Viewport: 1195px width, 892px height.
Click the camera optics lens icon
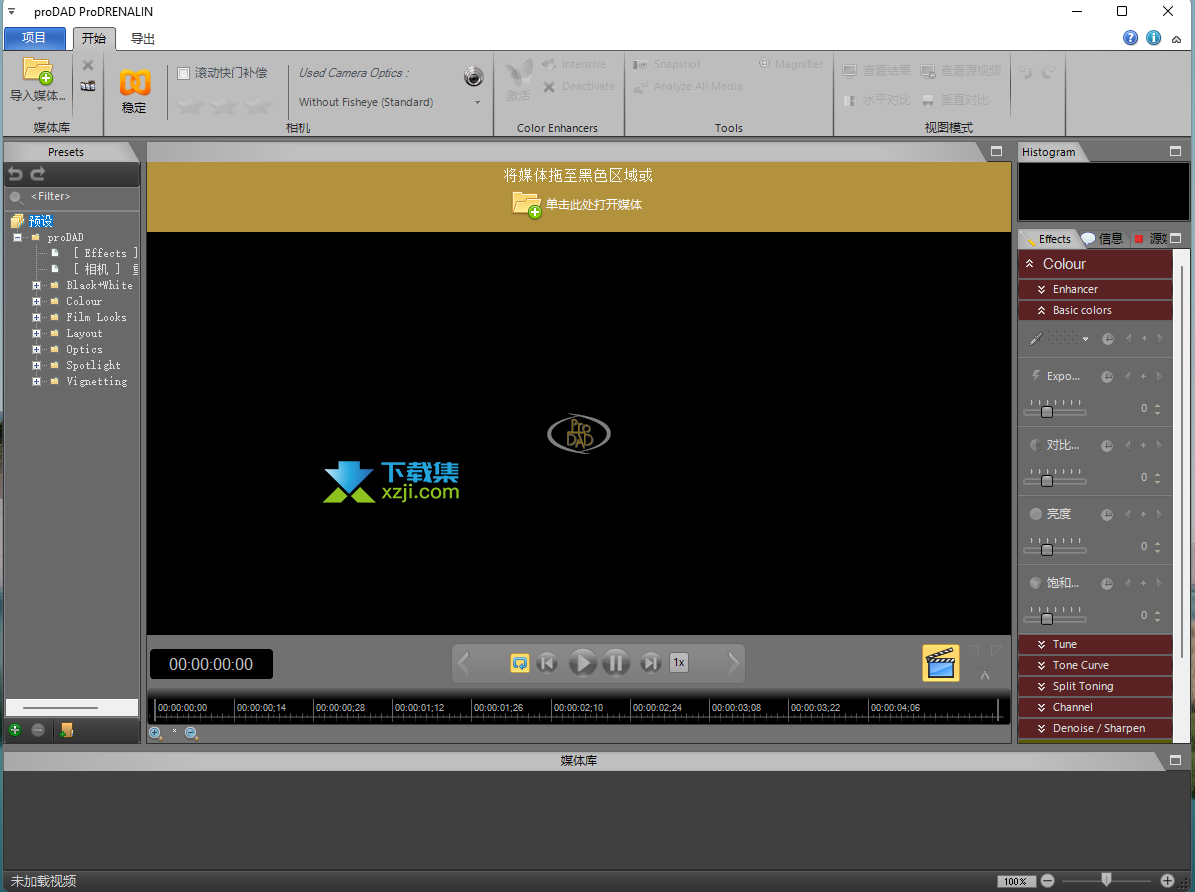[x=473, y=76]
